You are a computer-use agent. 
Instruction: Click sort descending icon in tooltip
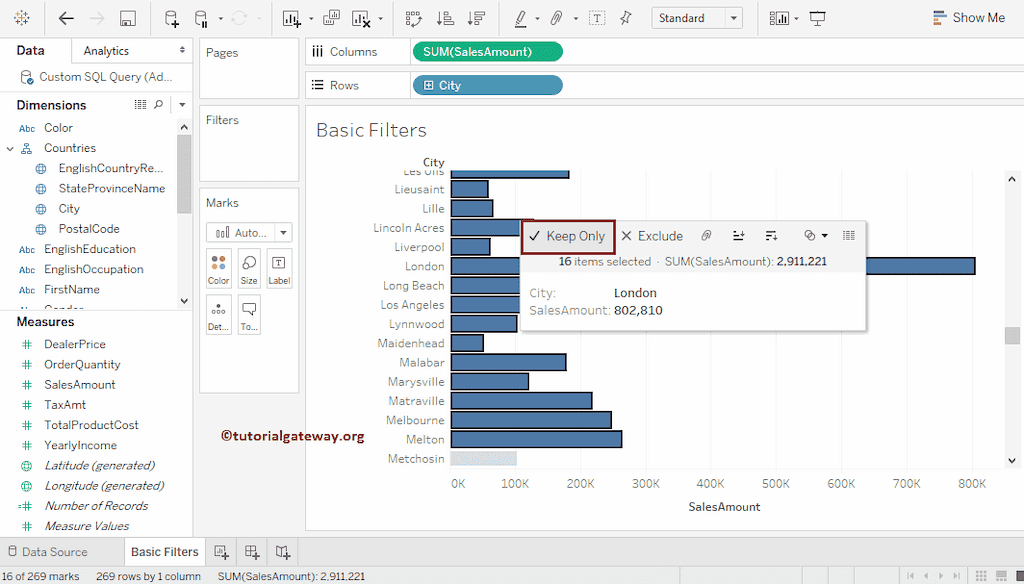click(x=771, y=236)
